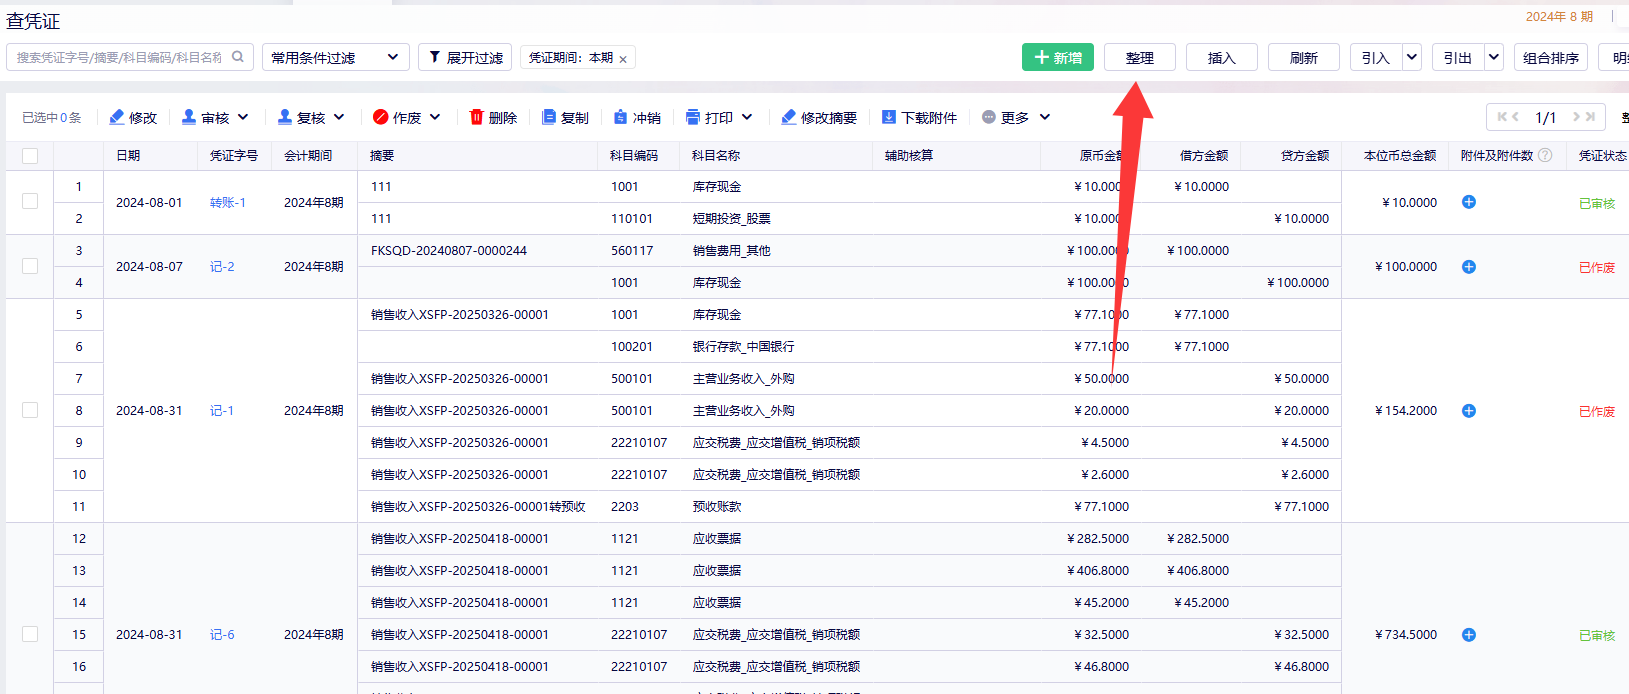The image size is (1629, 694).
Task: Click the 科目编码 column header
Action: coord(634,156)
